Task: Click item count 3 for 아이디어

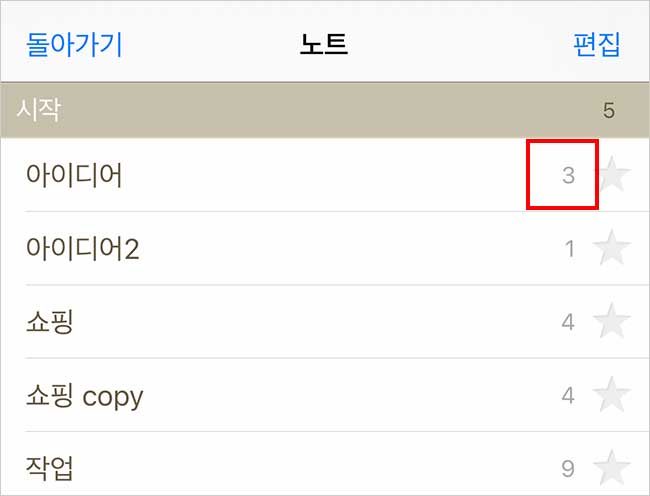Action: coord(568,176)
